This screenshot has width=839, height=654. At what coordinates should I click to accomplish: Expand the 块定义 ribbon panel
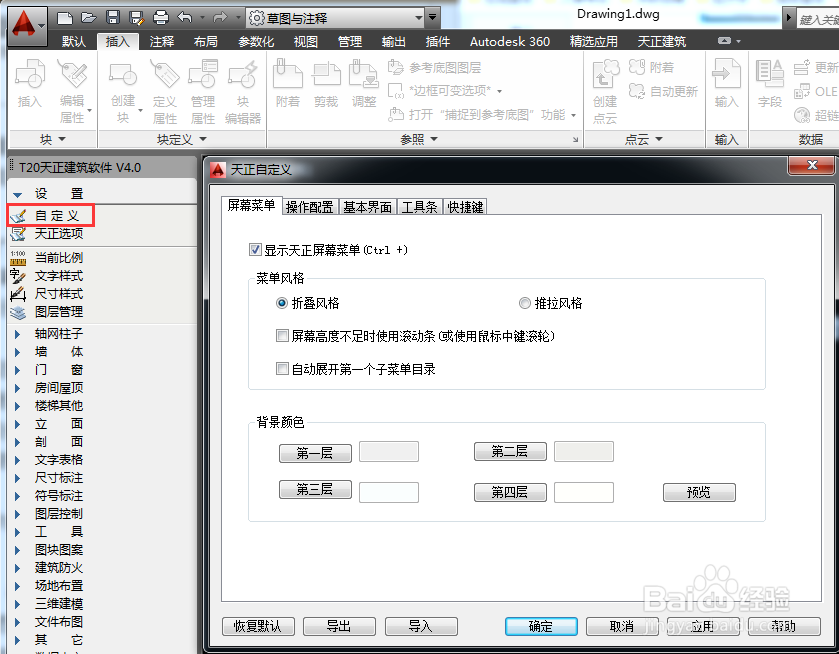point(182,139)
